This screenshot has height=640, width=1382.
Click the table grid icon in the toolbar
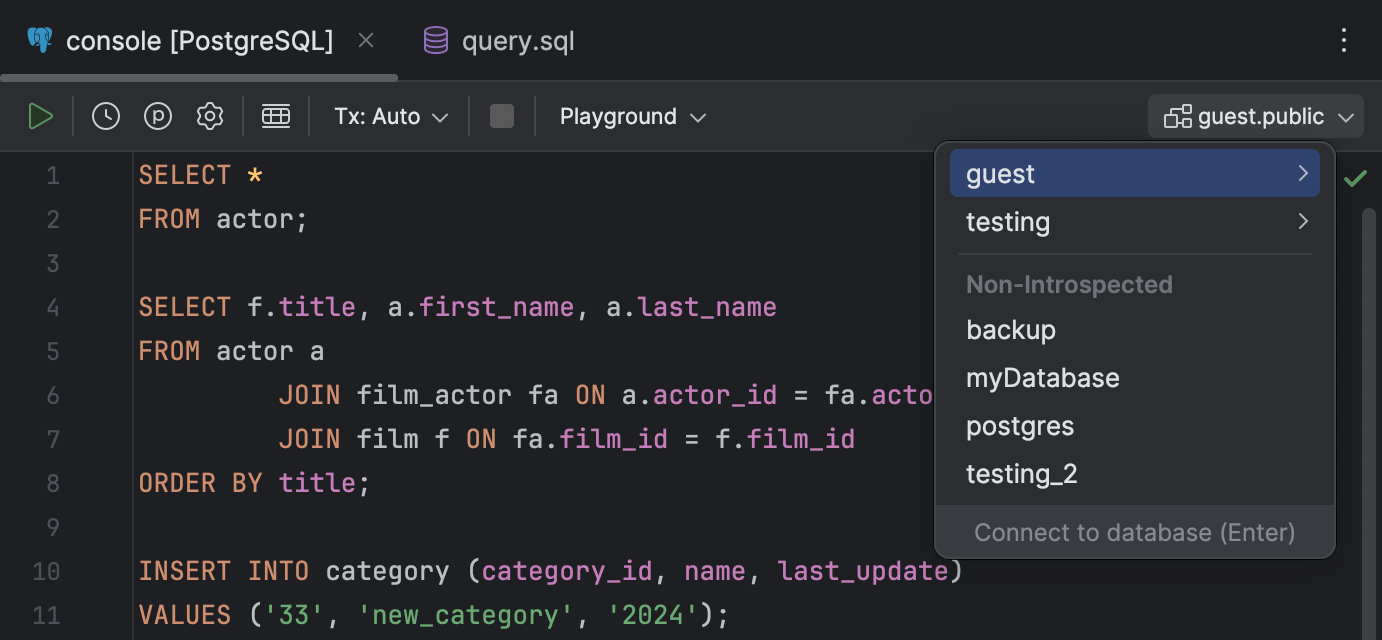click(276, 115)
